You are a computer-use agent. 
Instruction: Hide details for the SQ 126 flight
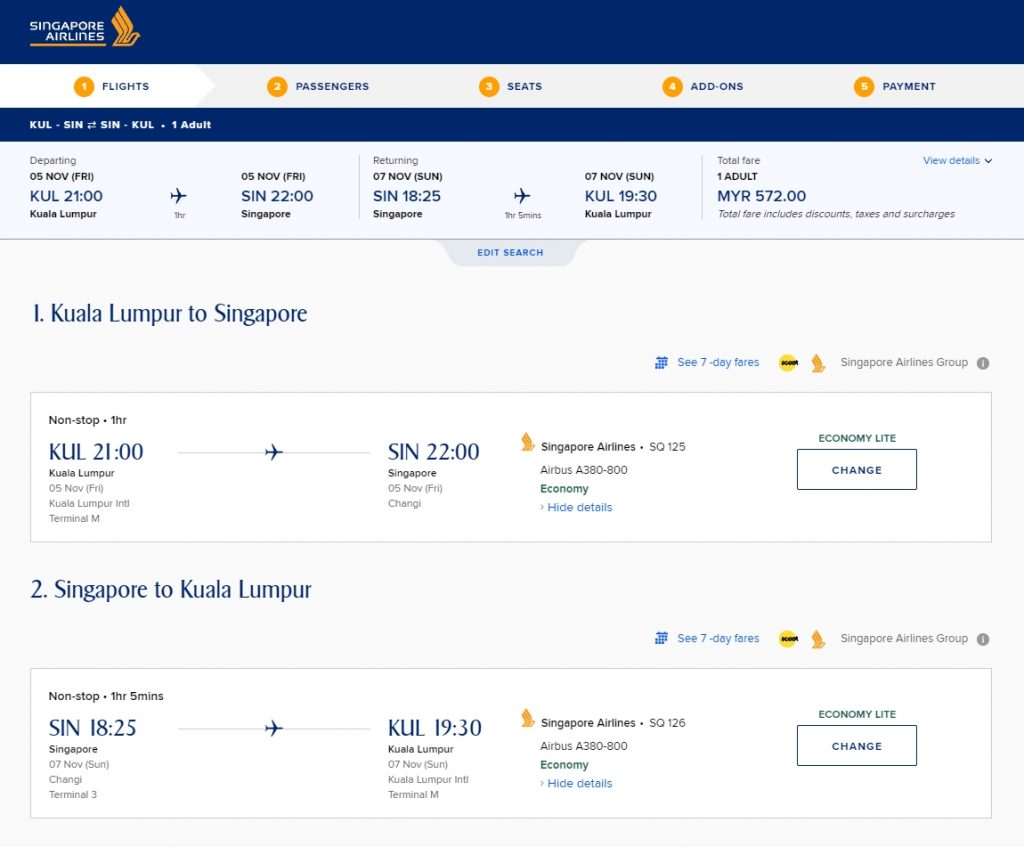pyautogui.click(x=579, y=784)
